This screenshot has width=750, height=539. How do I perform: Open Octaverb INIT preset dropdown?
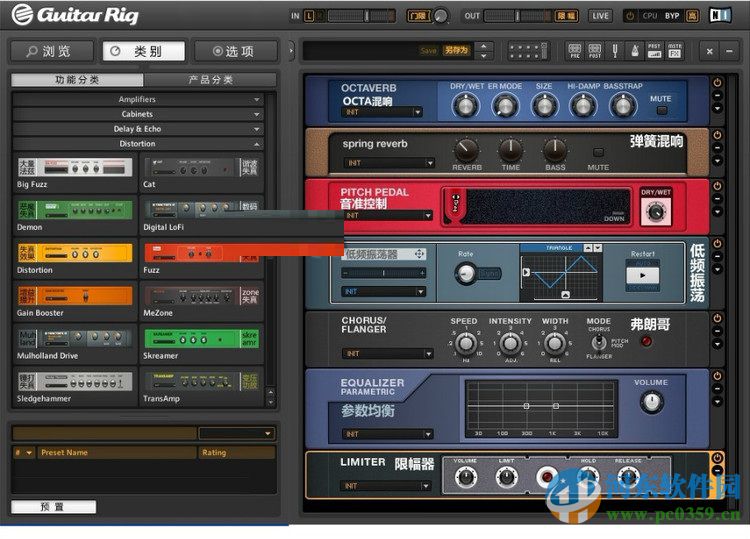[x=382, y=112]
